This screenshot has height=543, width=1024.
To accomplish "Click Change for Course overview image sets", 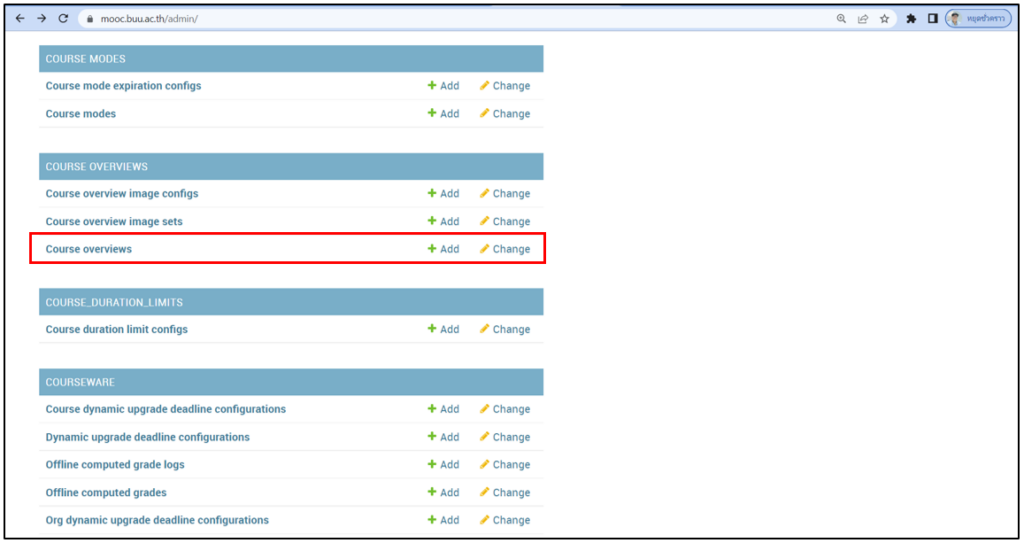I will (x=505, y=222).
